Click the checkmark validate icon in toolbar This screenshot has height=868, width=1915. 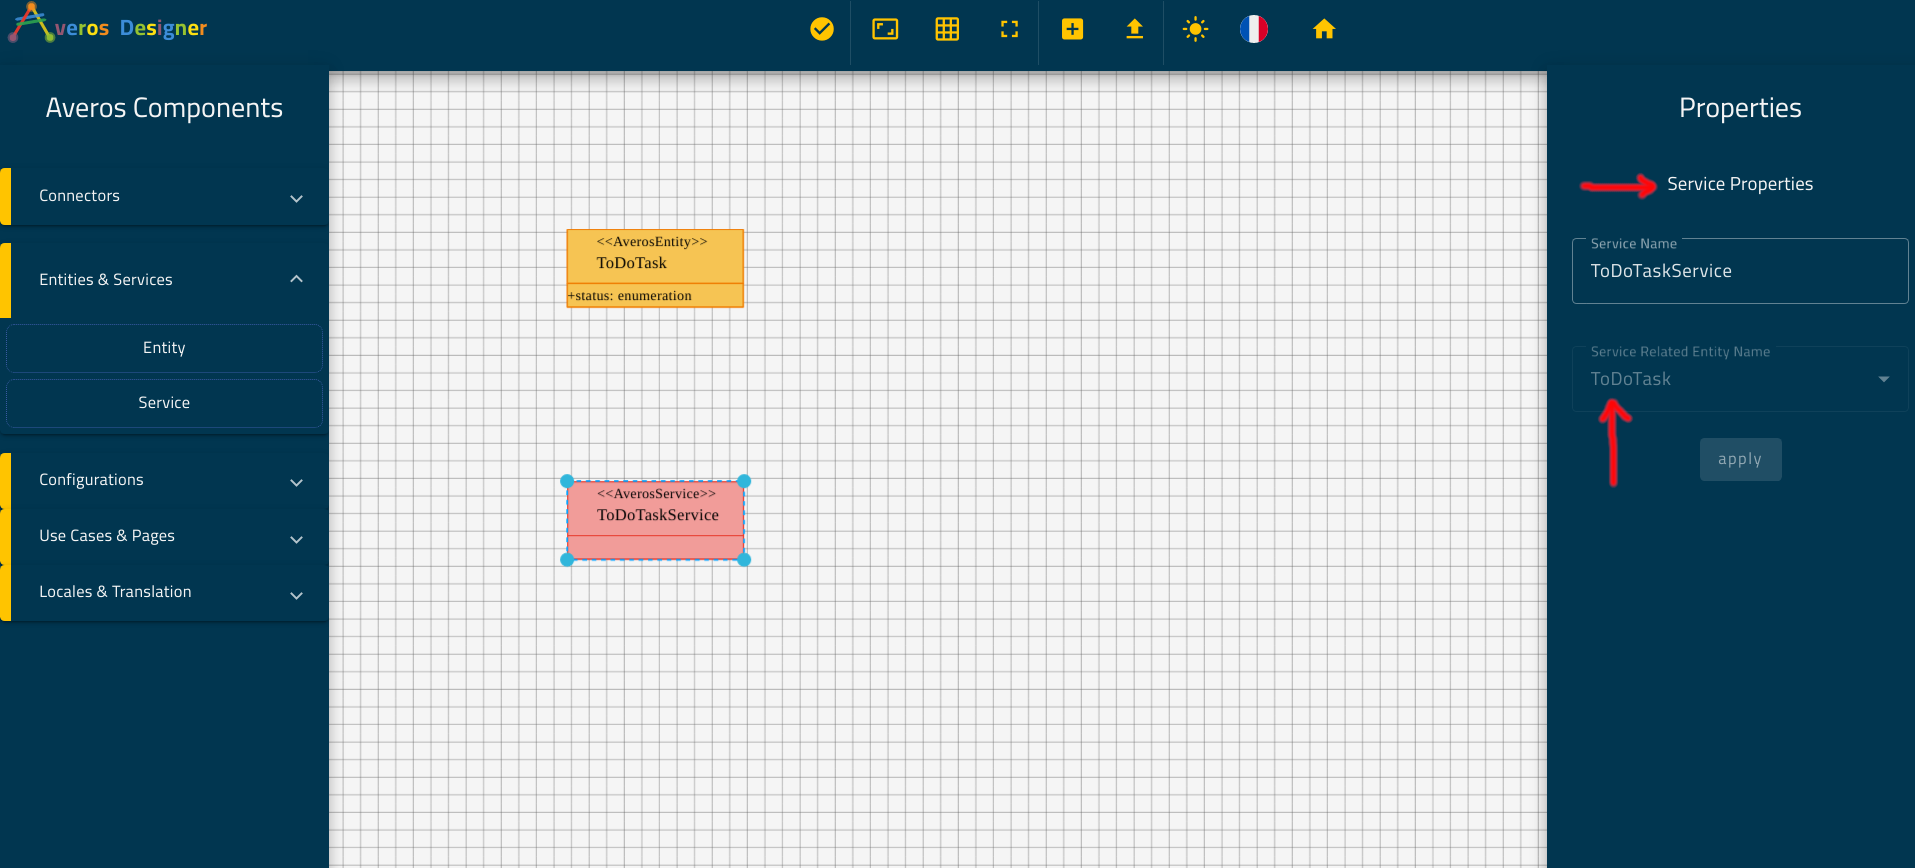point(822,29)
